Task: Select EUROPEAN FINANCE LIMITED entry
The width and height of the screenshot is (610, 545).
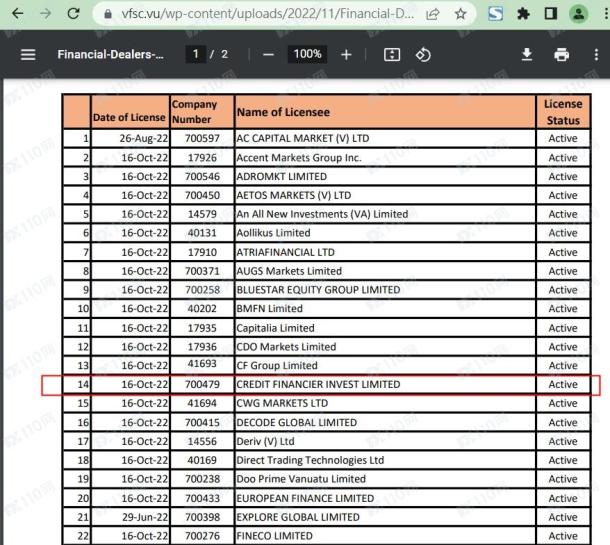Action: 305,498
